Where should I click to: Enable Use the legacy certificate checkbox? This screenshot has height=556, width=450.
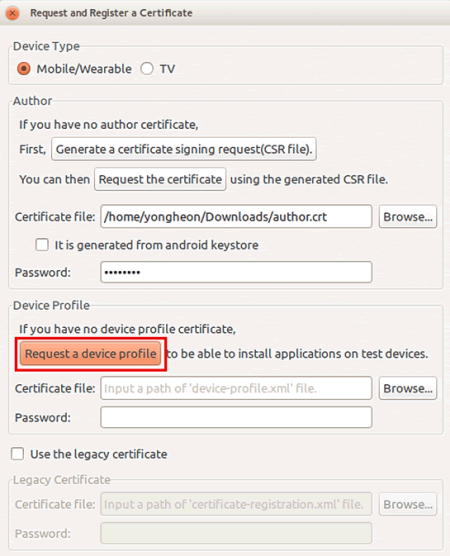17,454
